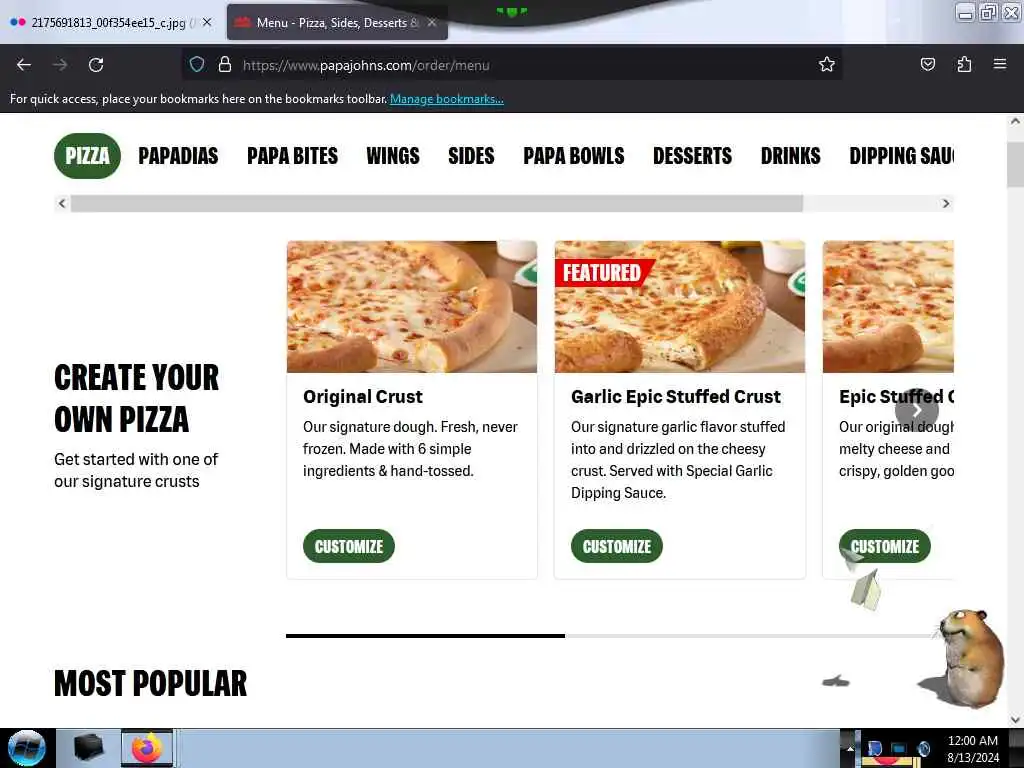Reload the Papa Johns page

(x=96, y=65)
